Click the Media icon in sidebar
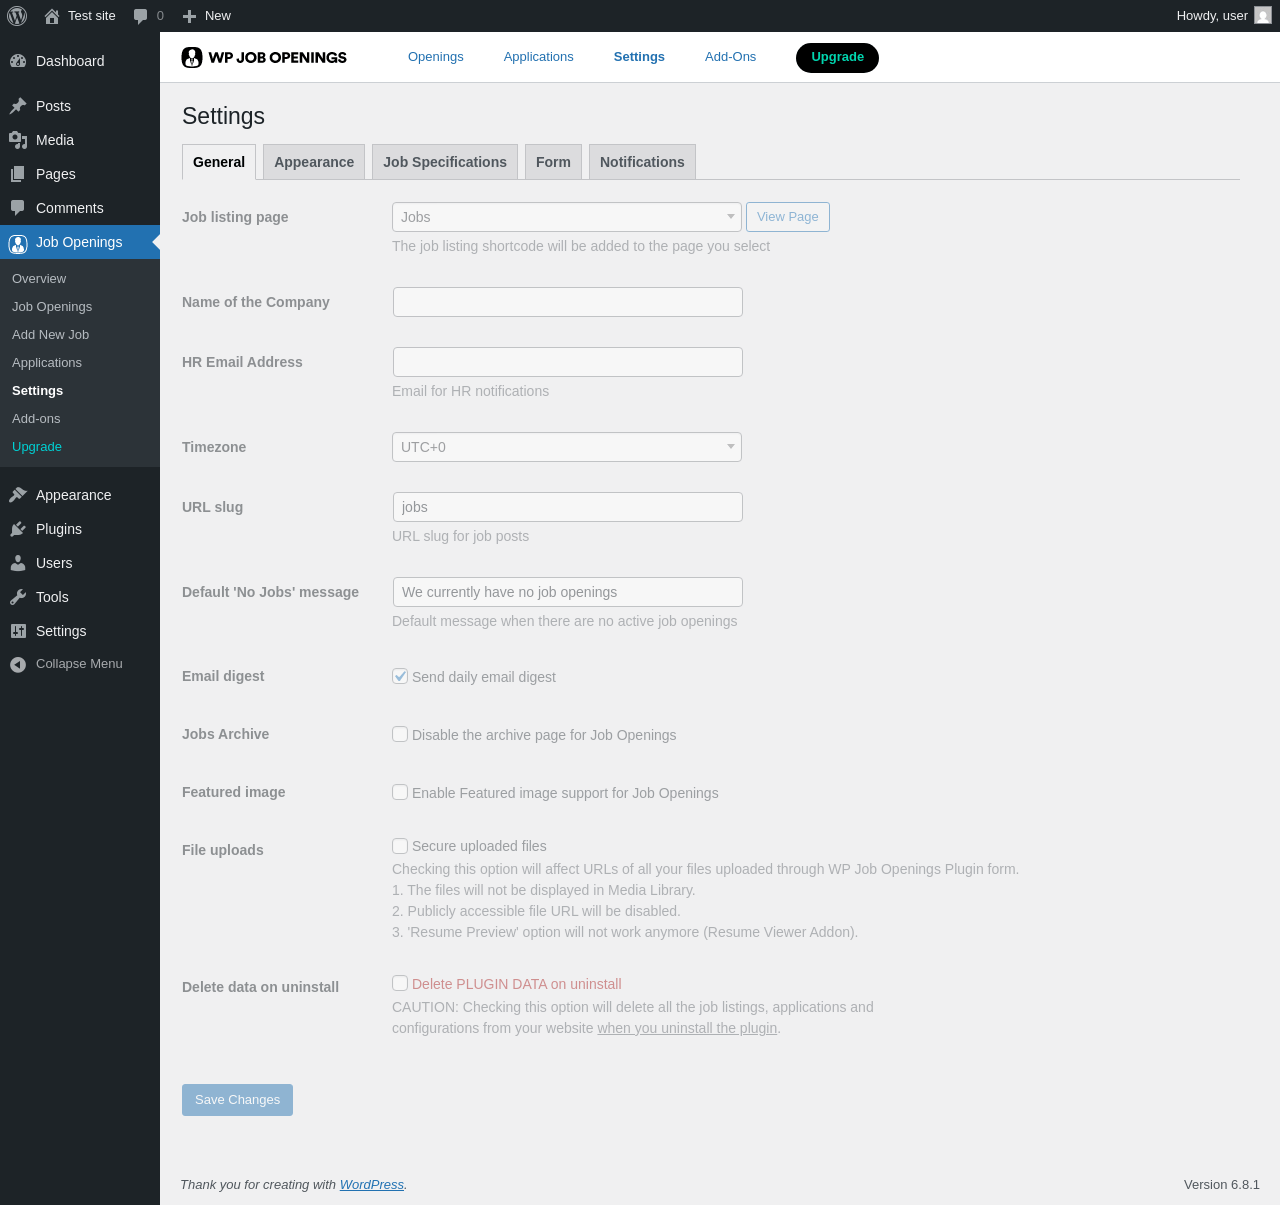This screenshot has width=1280, height=1205. pyautogui.click(x=18, y=140)
